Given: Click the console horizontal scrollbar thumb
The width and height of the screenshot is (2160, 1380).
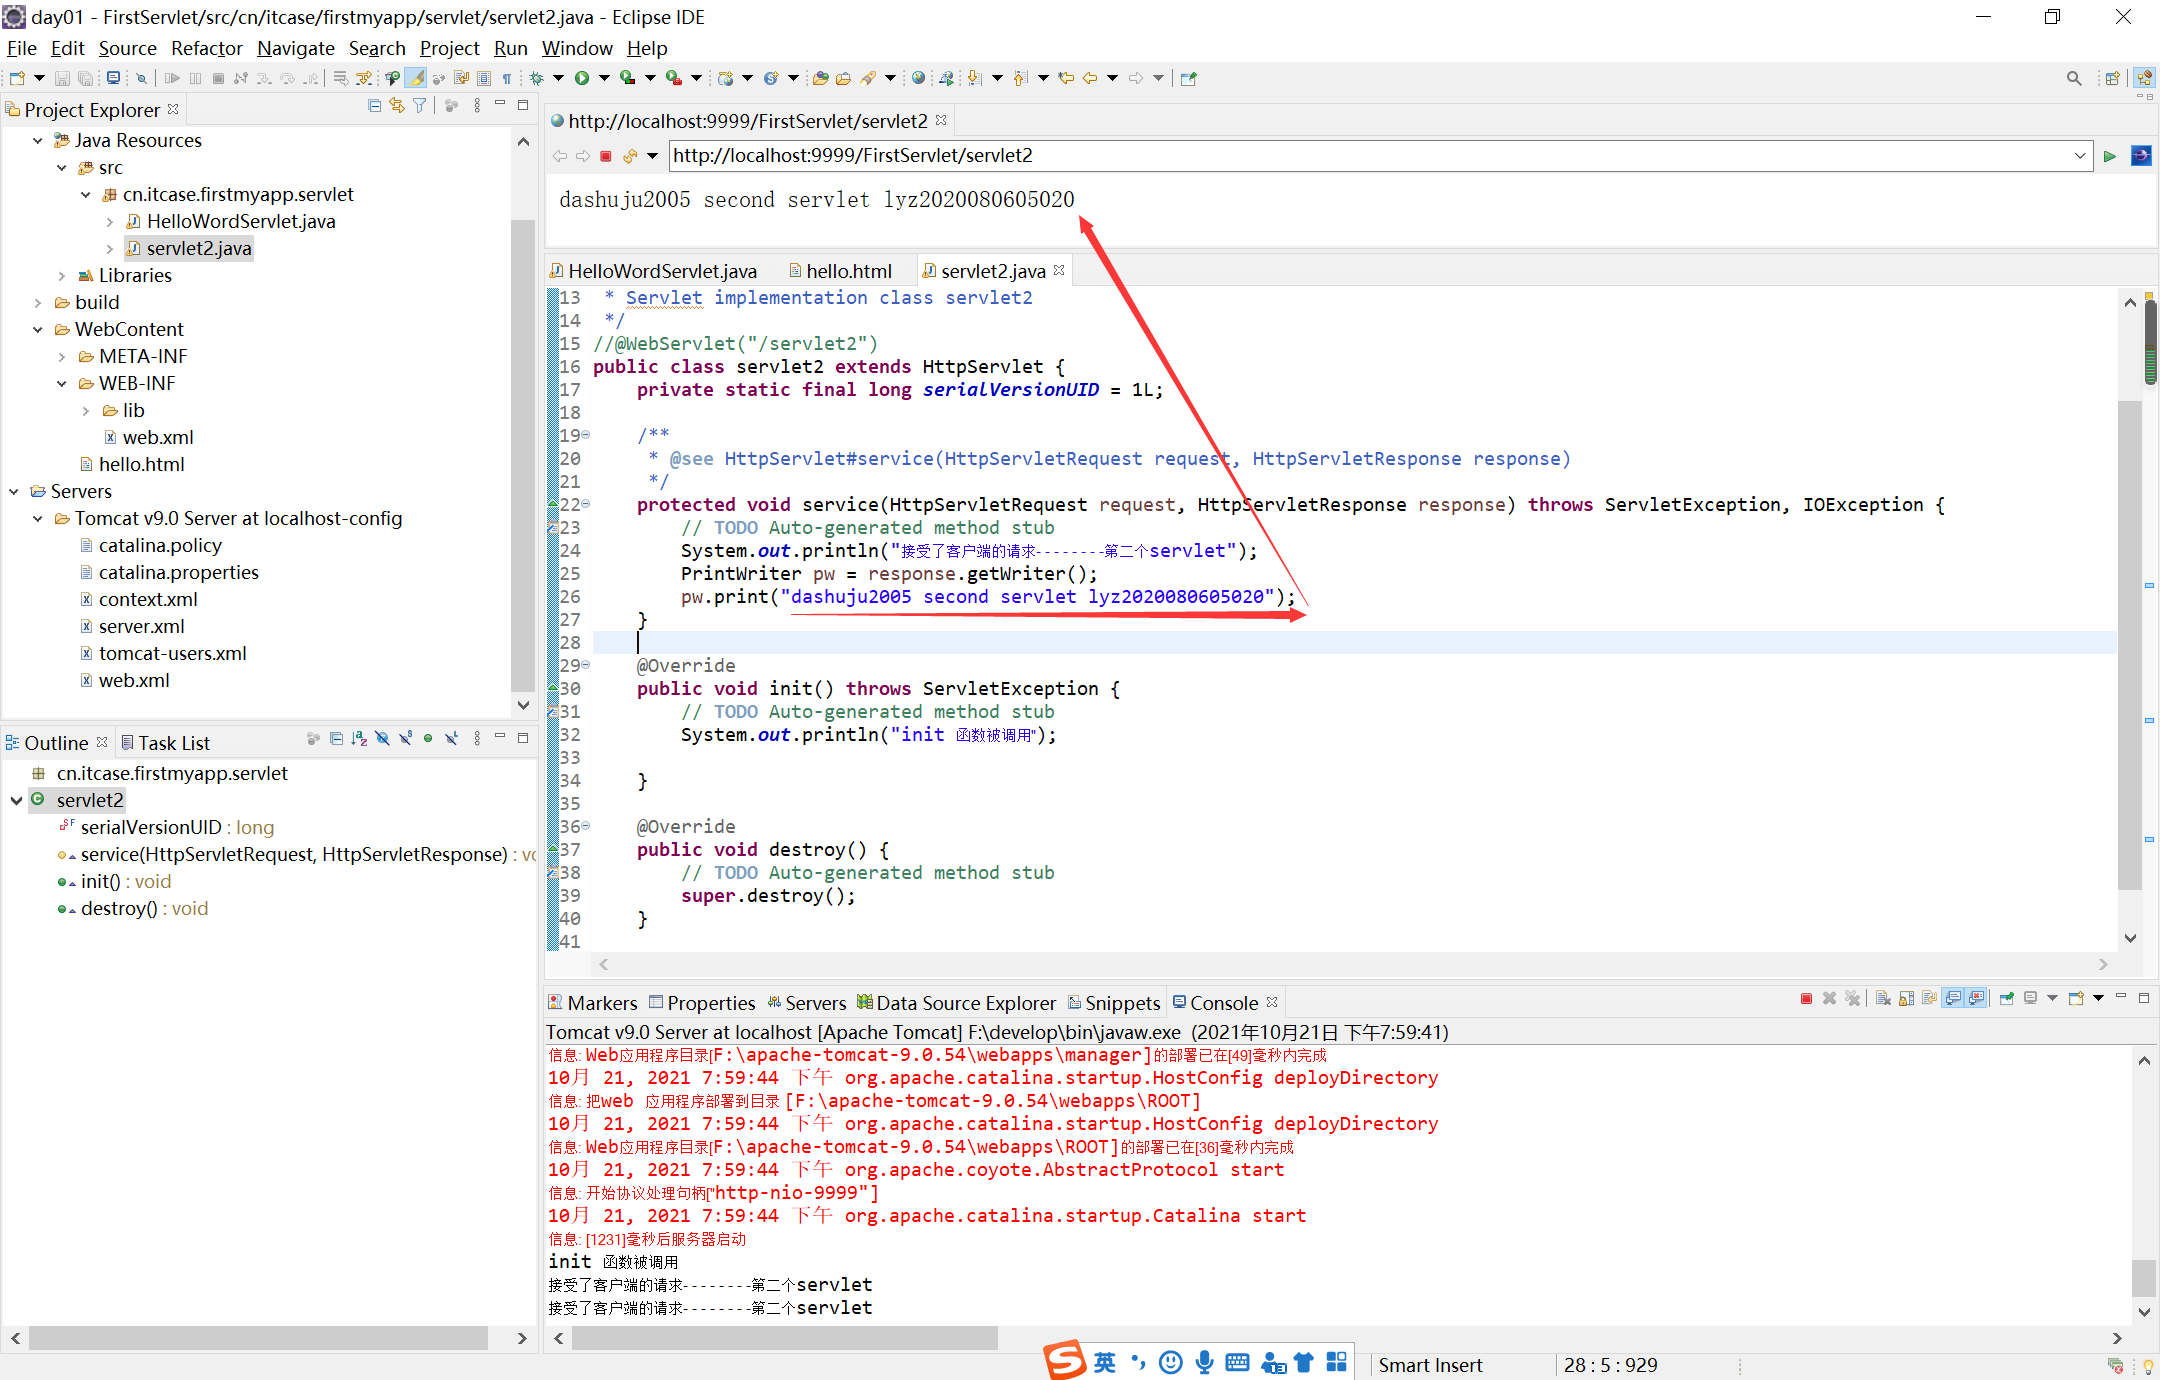Looking at the screenshot, I should [x=784, y=1338].
